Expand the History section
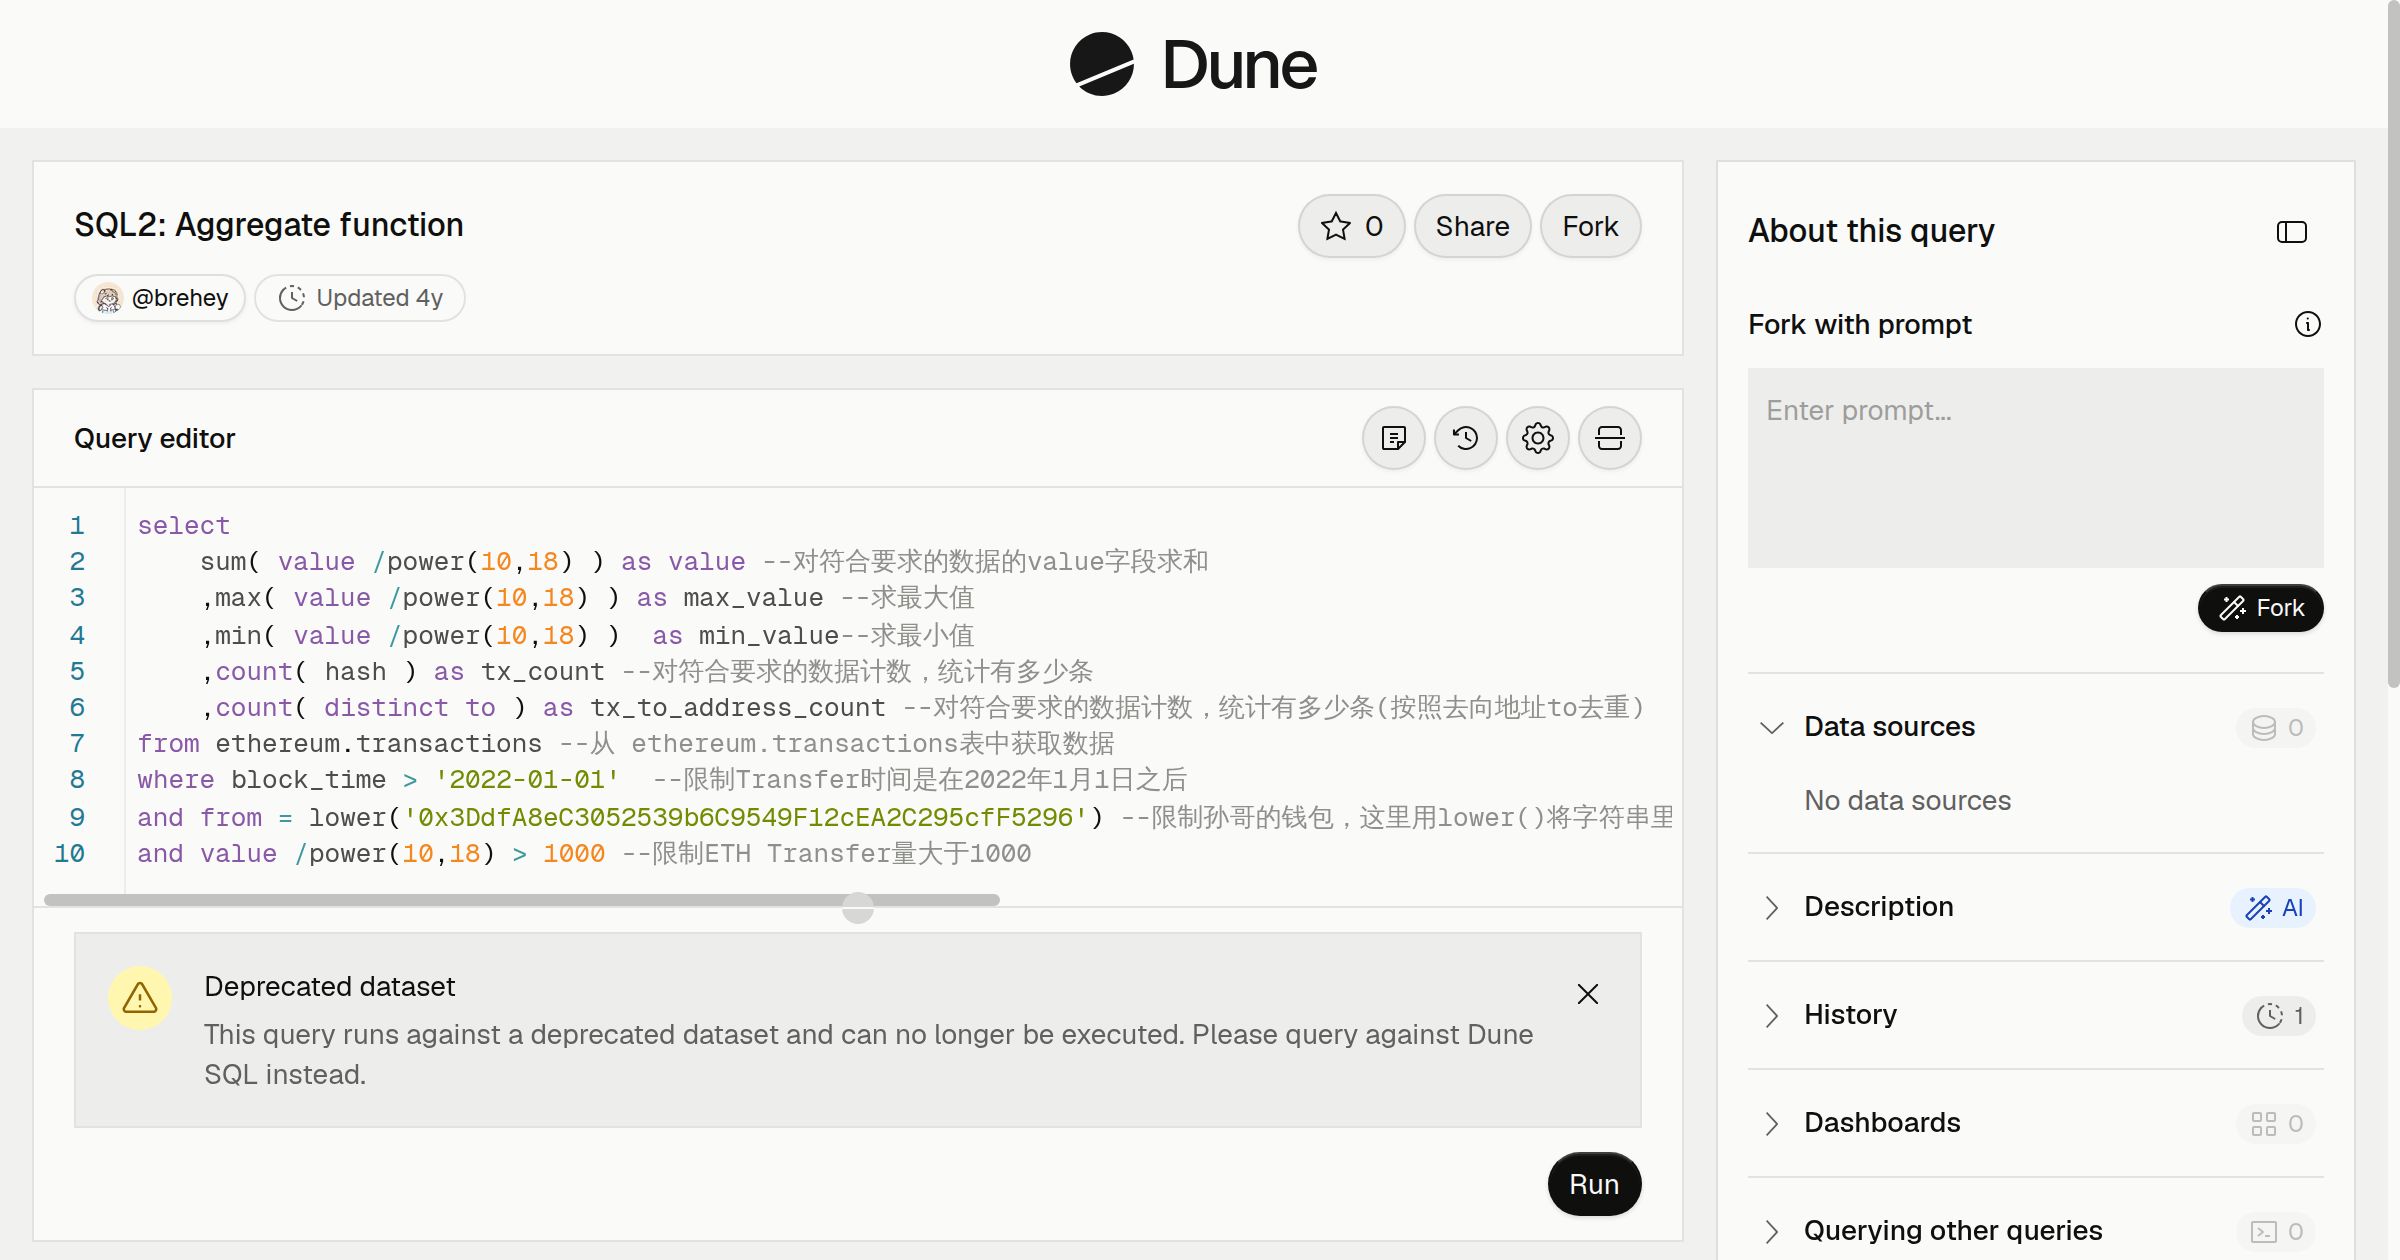 click(1771, 1015)
